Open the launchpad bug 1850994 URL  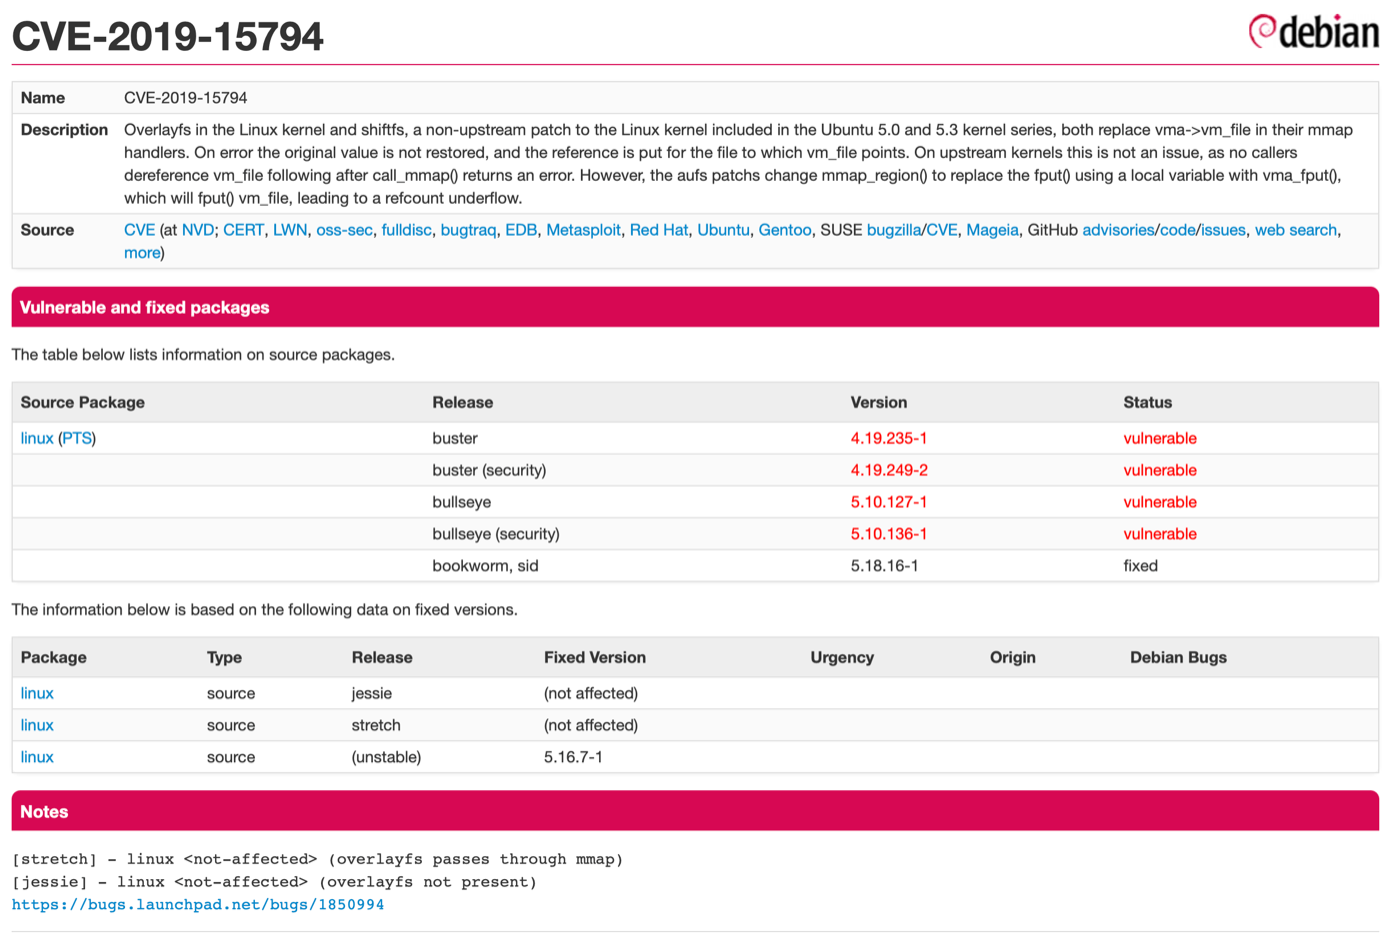pyautogui.click(x=198, y=904)
